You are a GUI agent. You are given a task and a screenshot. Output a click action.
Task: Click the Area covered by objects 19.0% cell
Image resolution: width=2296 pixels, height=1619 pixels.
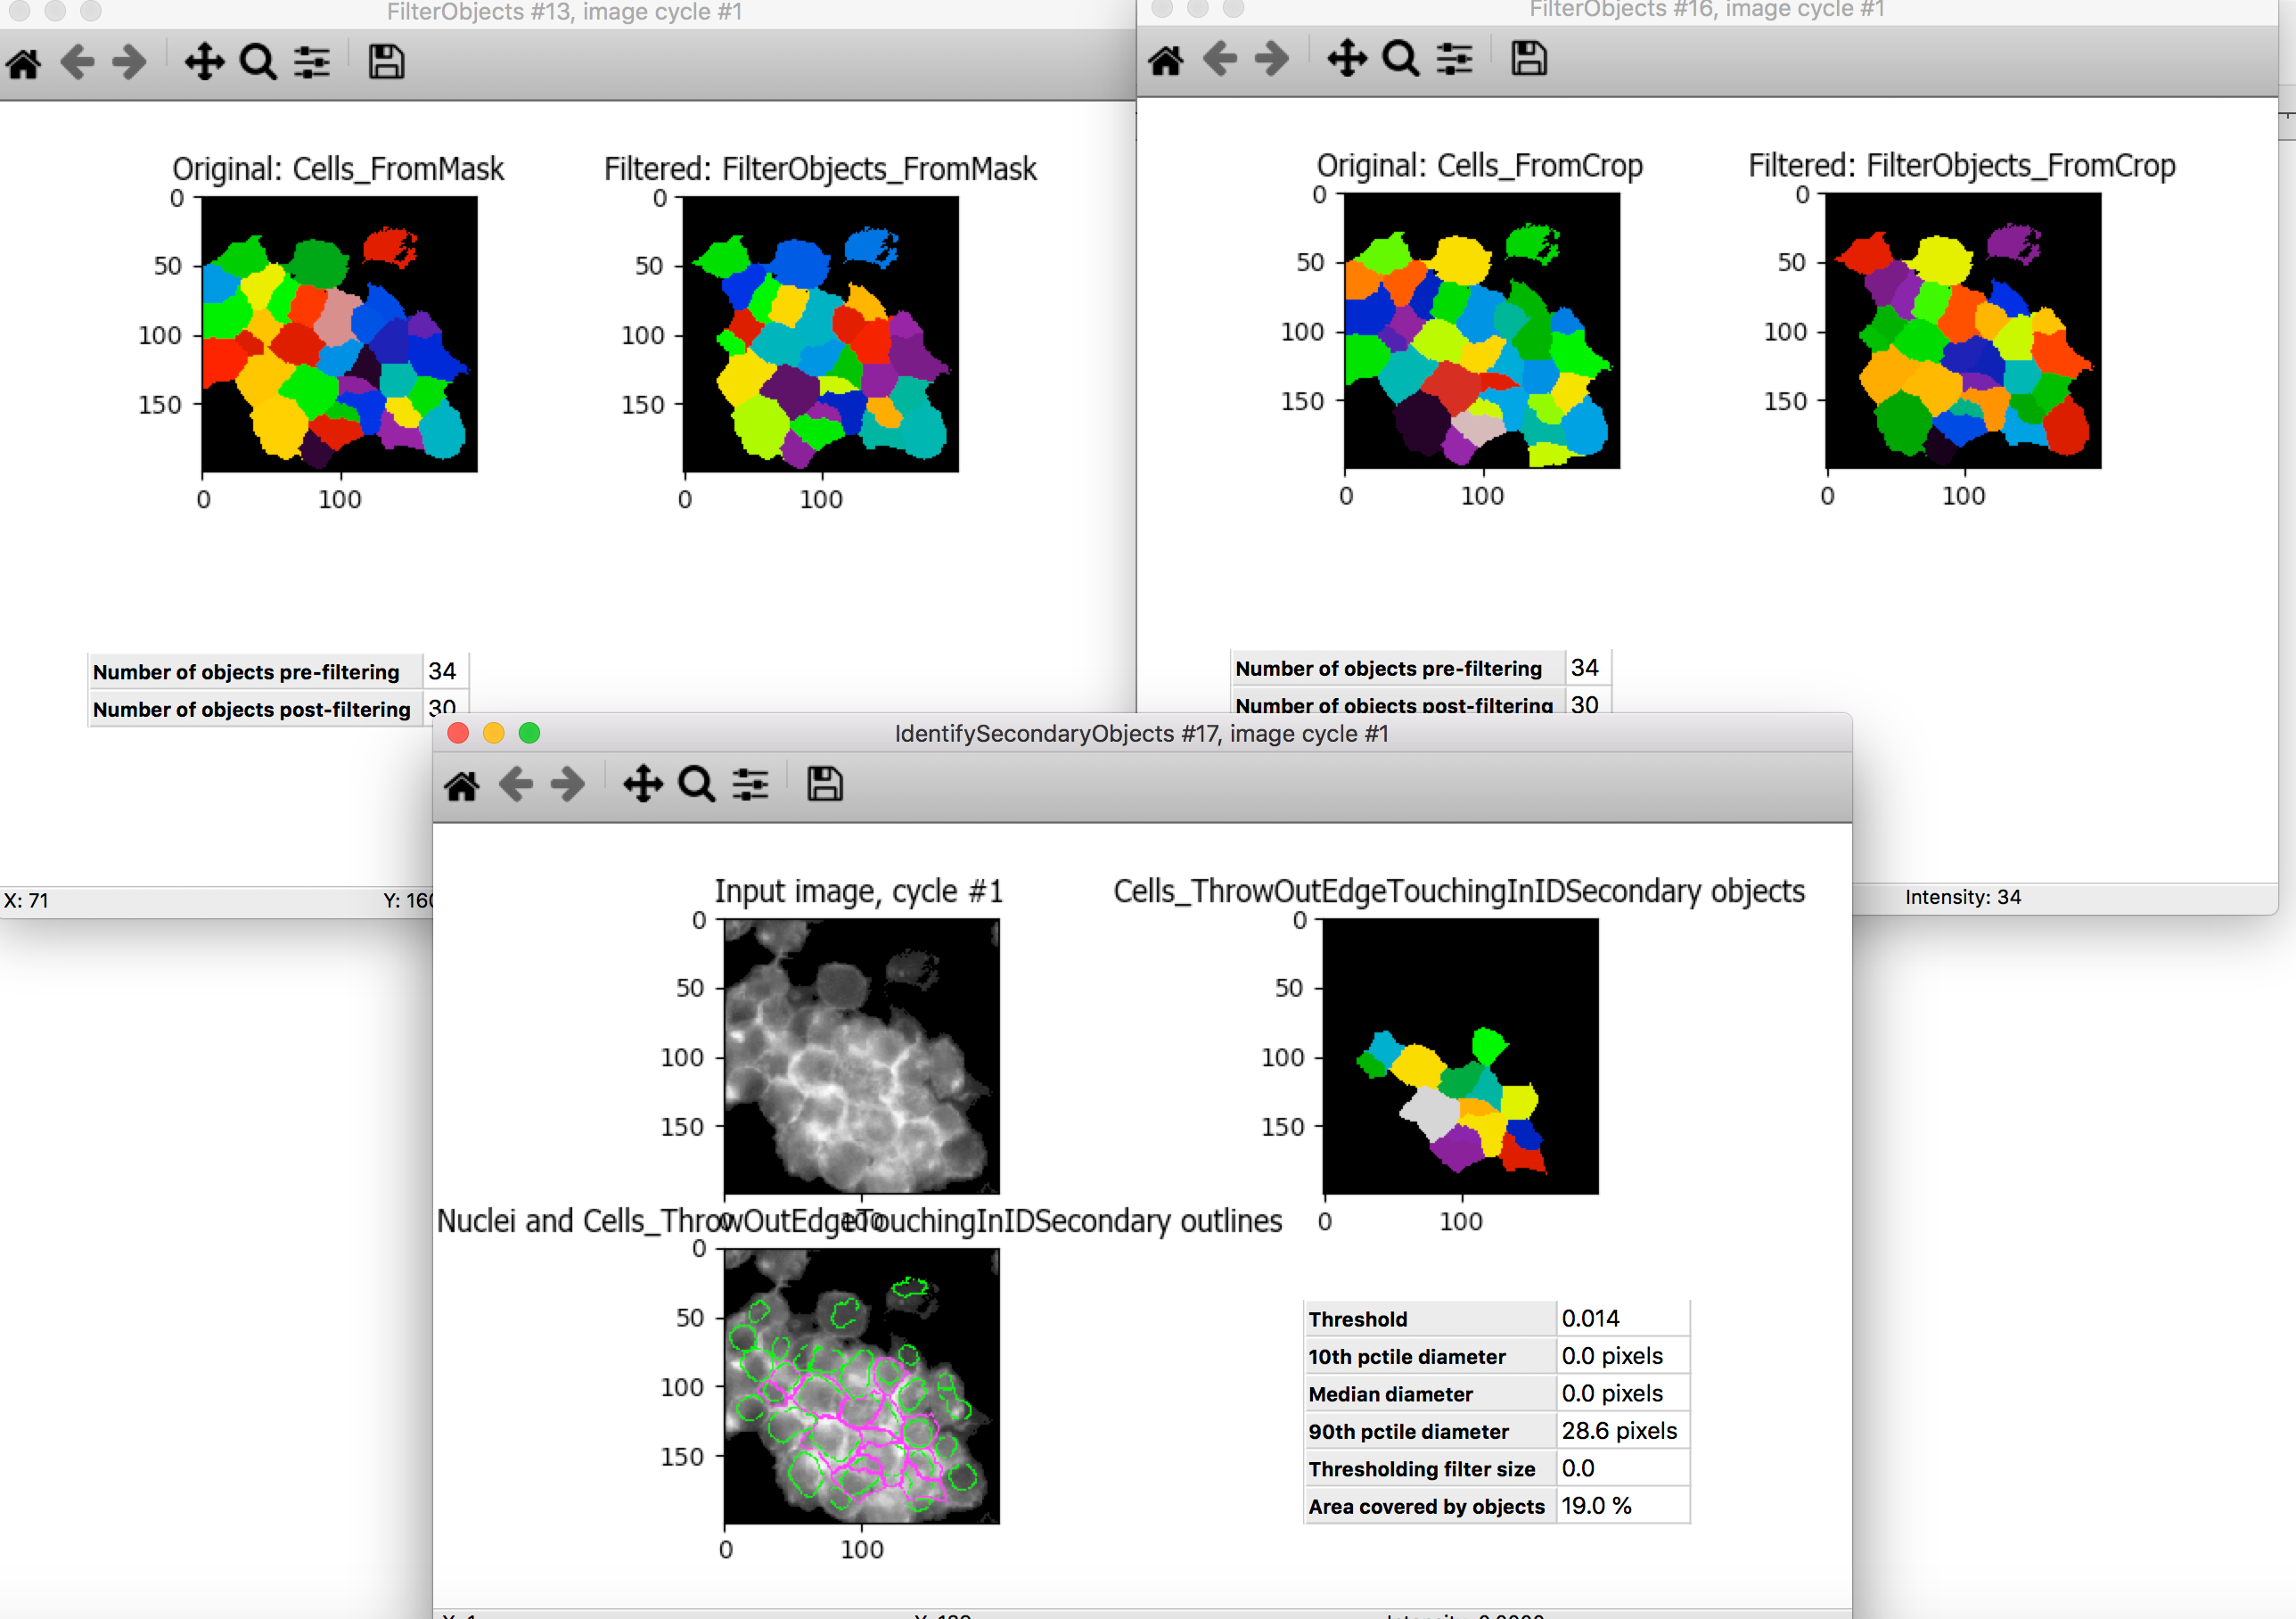(1596, 1505)
